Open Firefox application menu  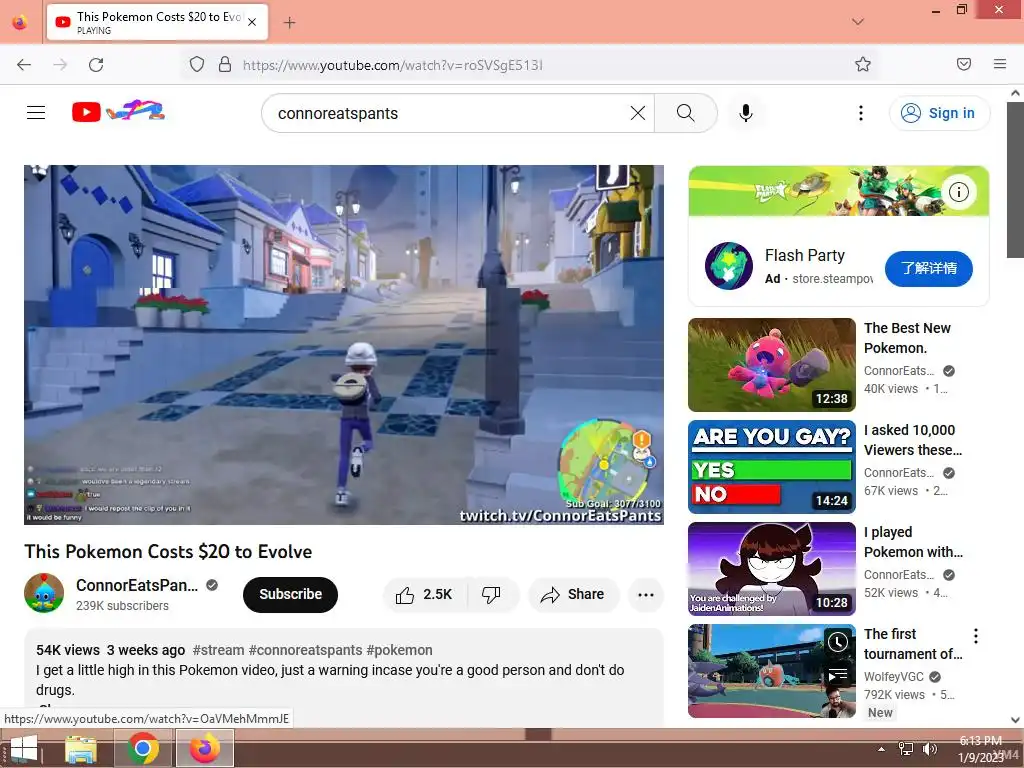[1000, 64]
